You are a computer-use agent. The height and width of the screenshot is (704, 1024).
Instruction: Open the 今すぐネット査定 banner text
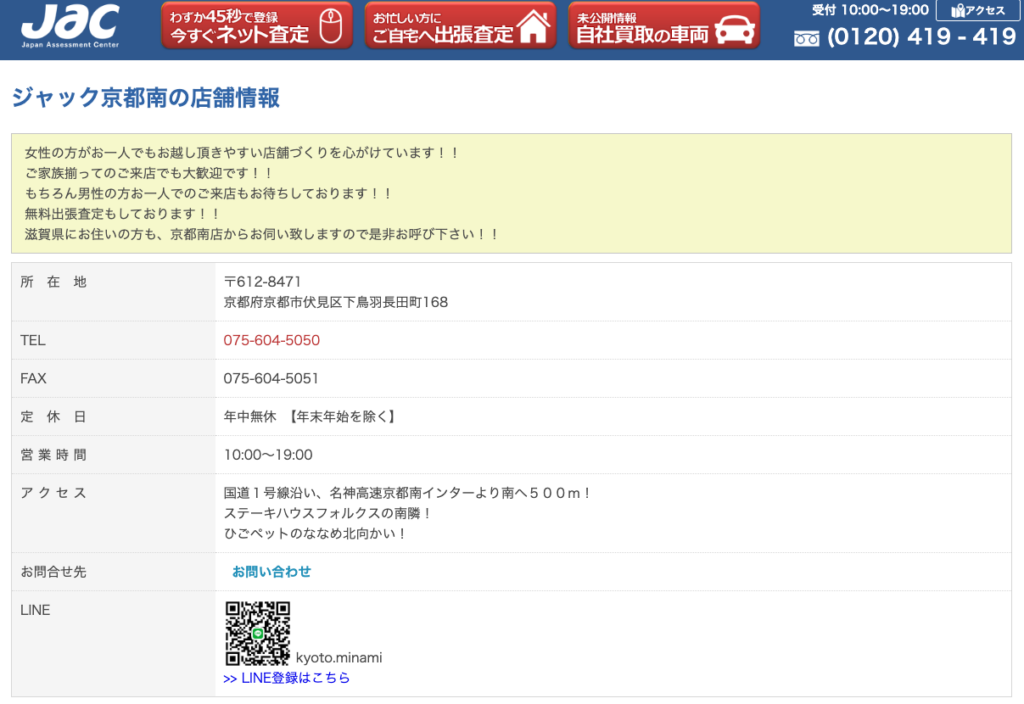click(x=239, y=34)
